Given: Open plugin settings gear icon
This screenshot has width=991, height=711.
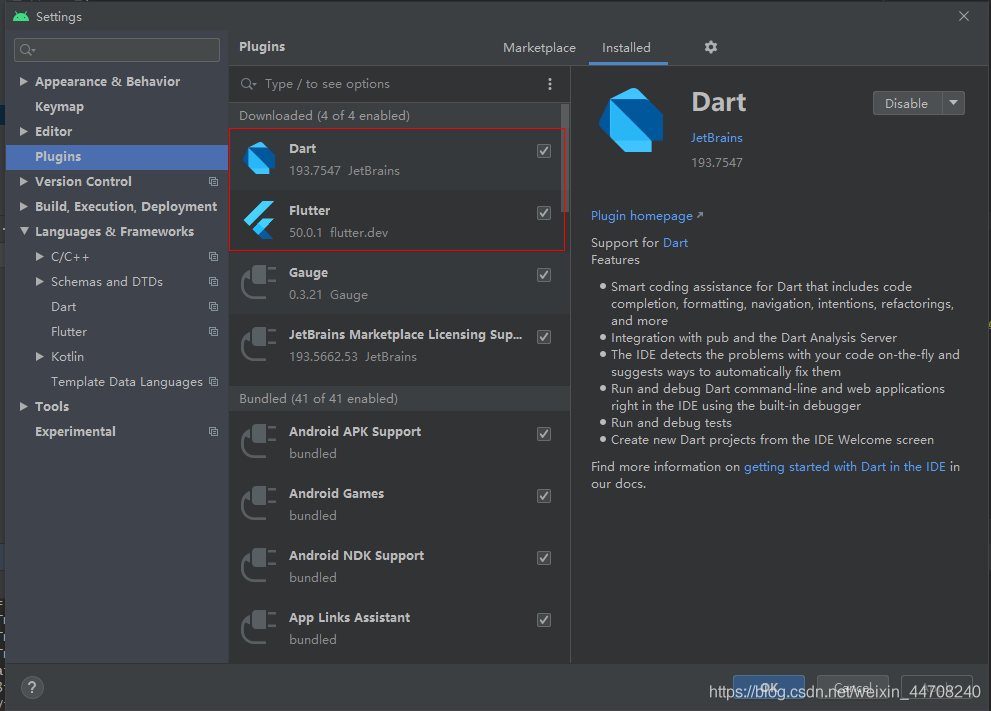Looking at the screenshot, I should pyautogui.click(x=711, y=47).
